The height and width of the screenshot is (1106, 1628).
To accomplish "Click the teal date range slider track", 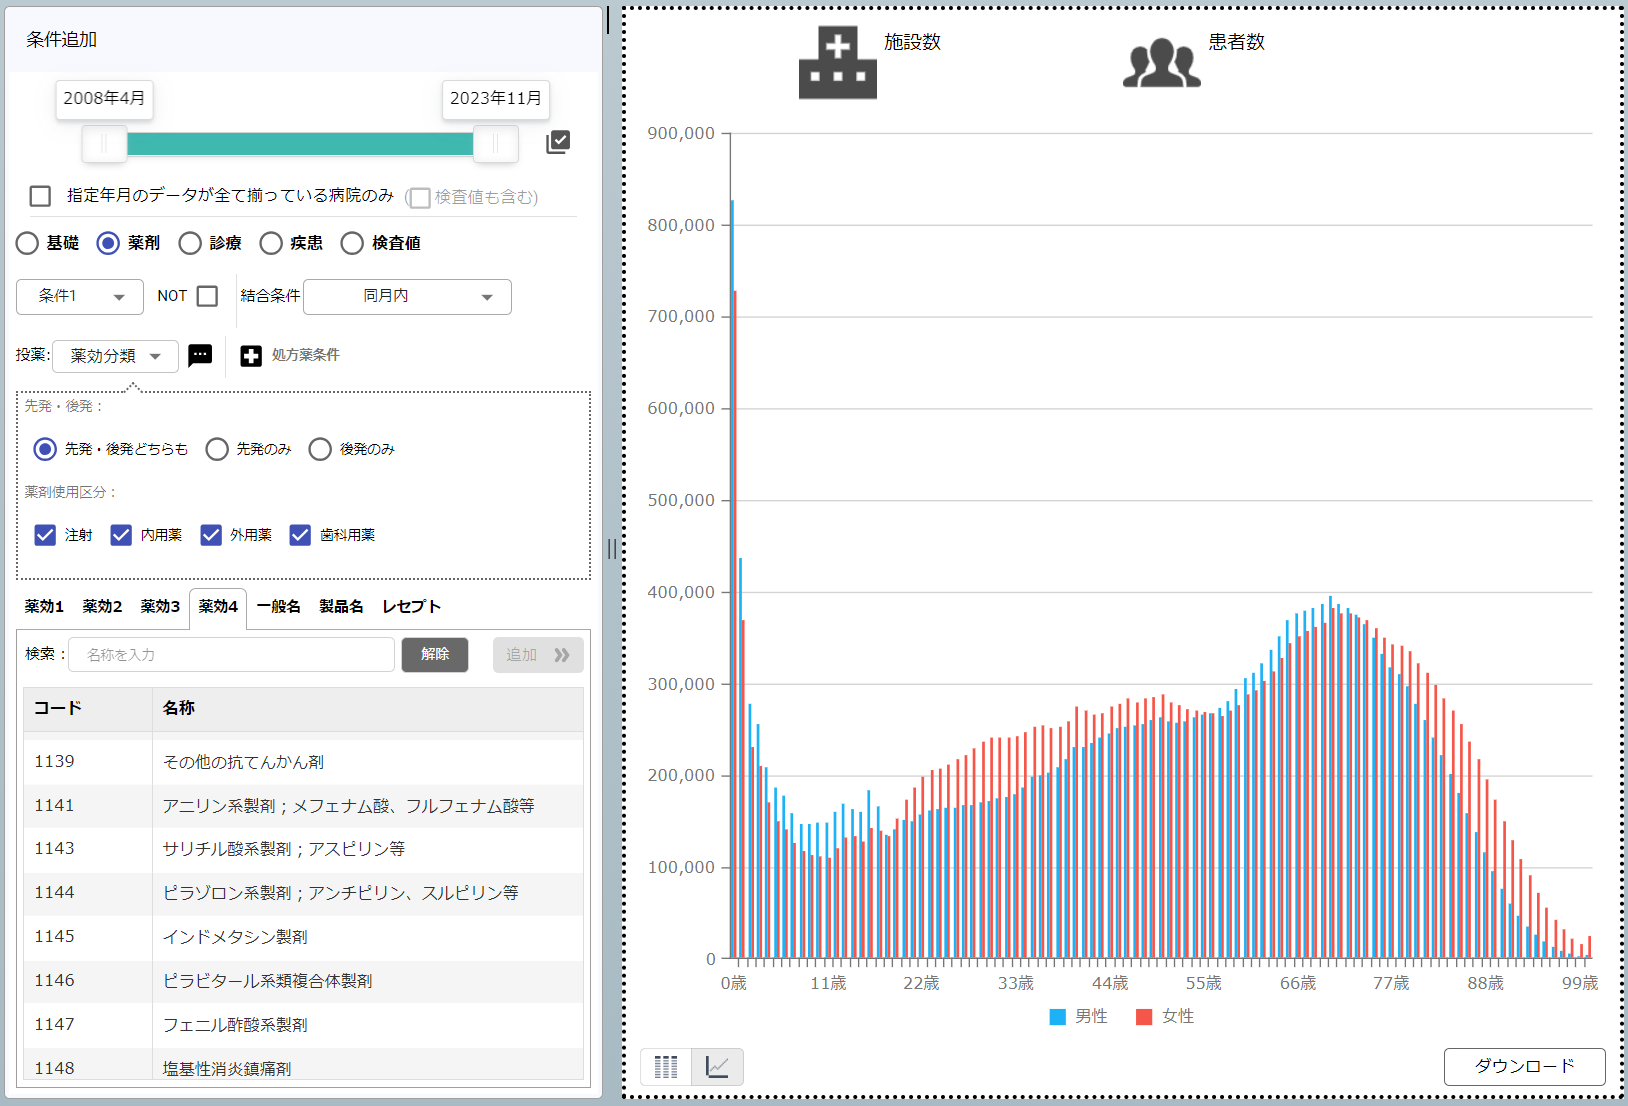I will pyautogui.click(x=300, y=144).
